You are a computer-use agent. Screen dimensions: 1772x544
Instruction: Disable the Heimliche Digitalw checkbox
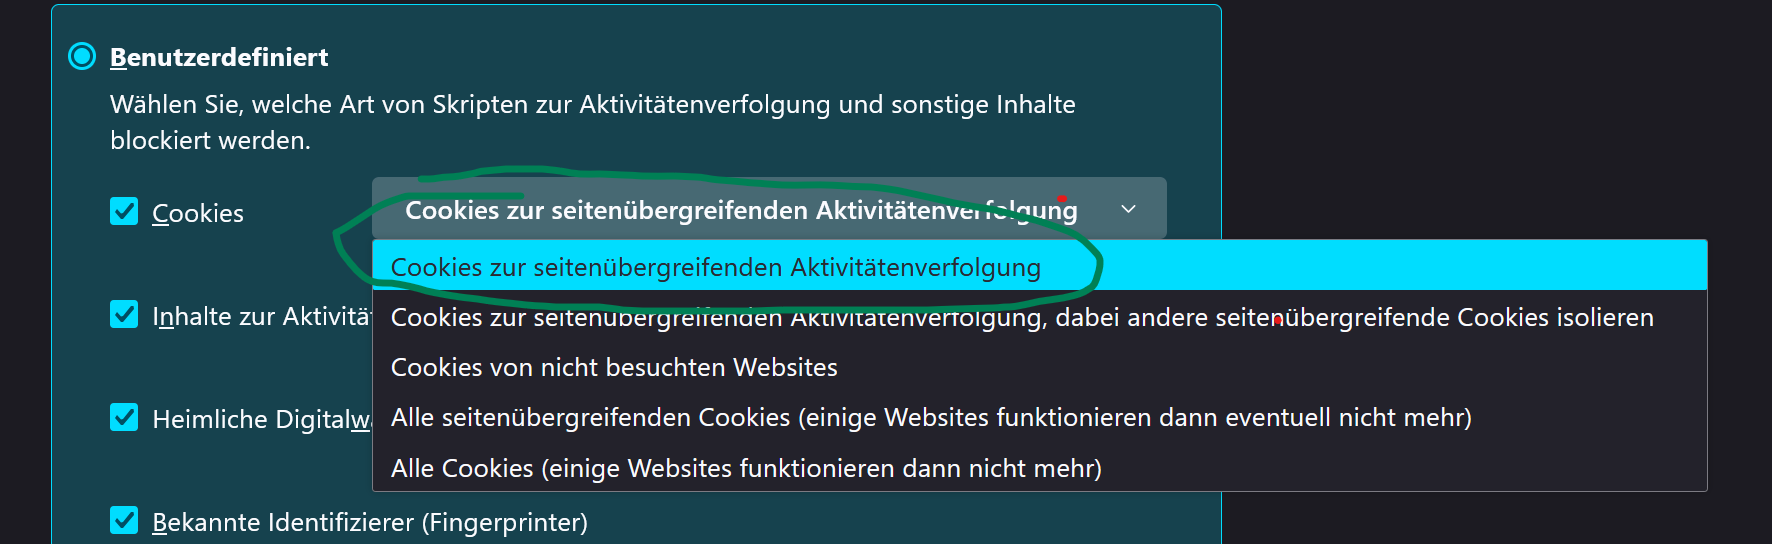click(124, 417)
